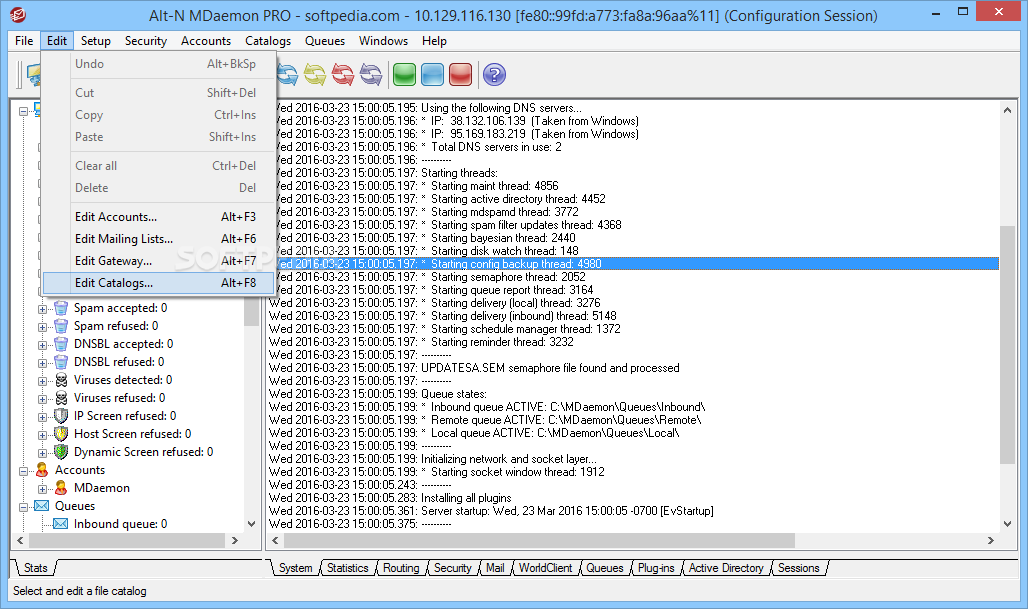This screenshot has height=609, width=1028.
Task: Open the Catalogs menu
Action: coord(268,41)
